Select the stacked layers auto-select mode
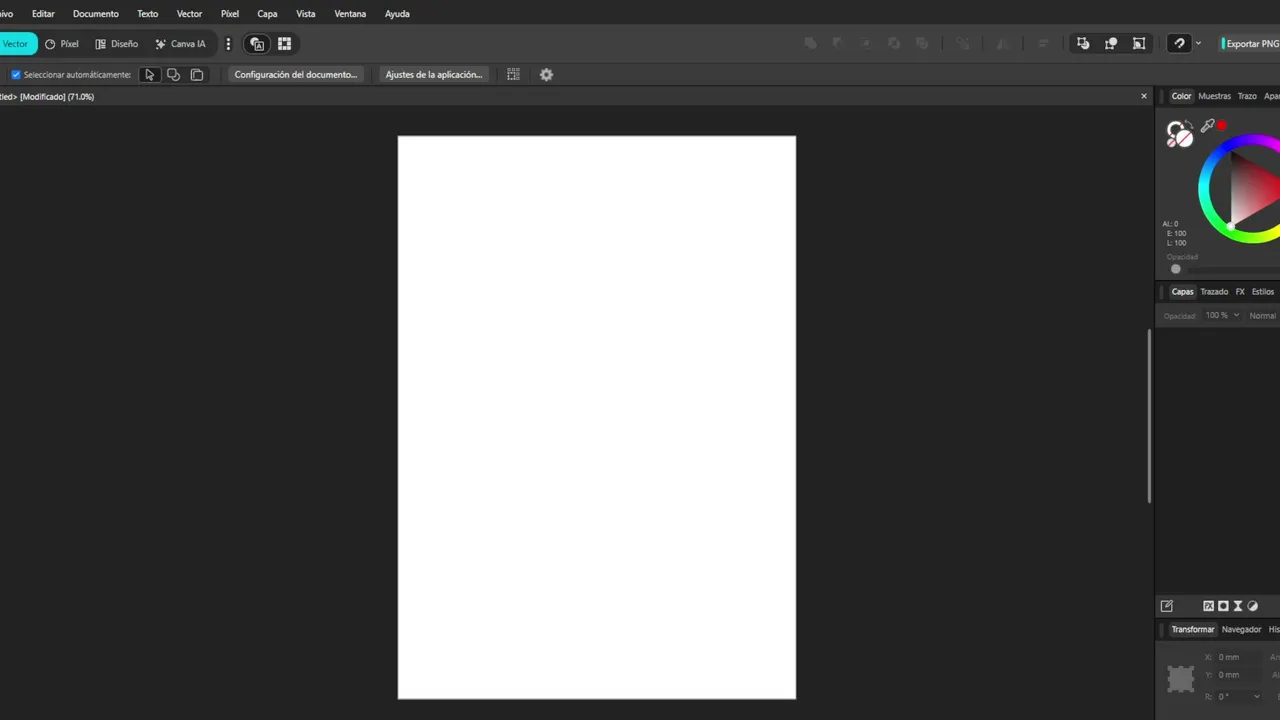 click(x=197, y=75)
